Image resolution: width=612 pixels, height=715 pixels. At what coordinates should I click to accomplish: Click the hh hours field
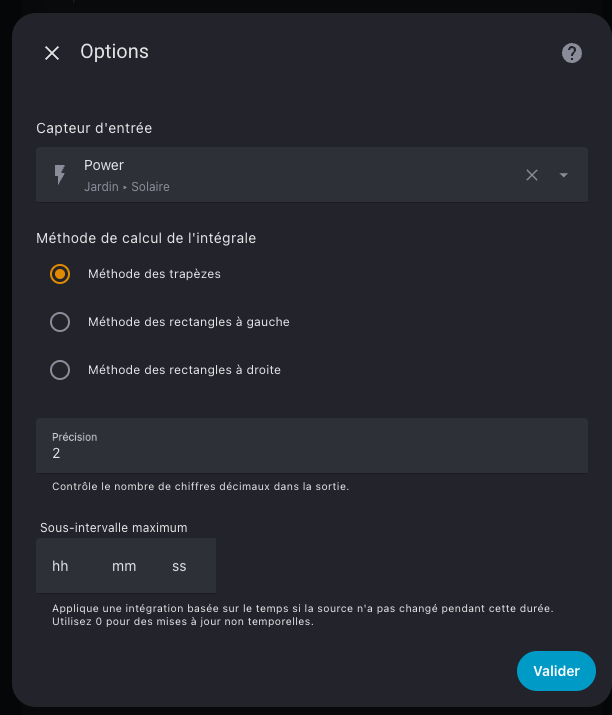pos(60,566)
